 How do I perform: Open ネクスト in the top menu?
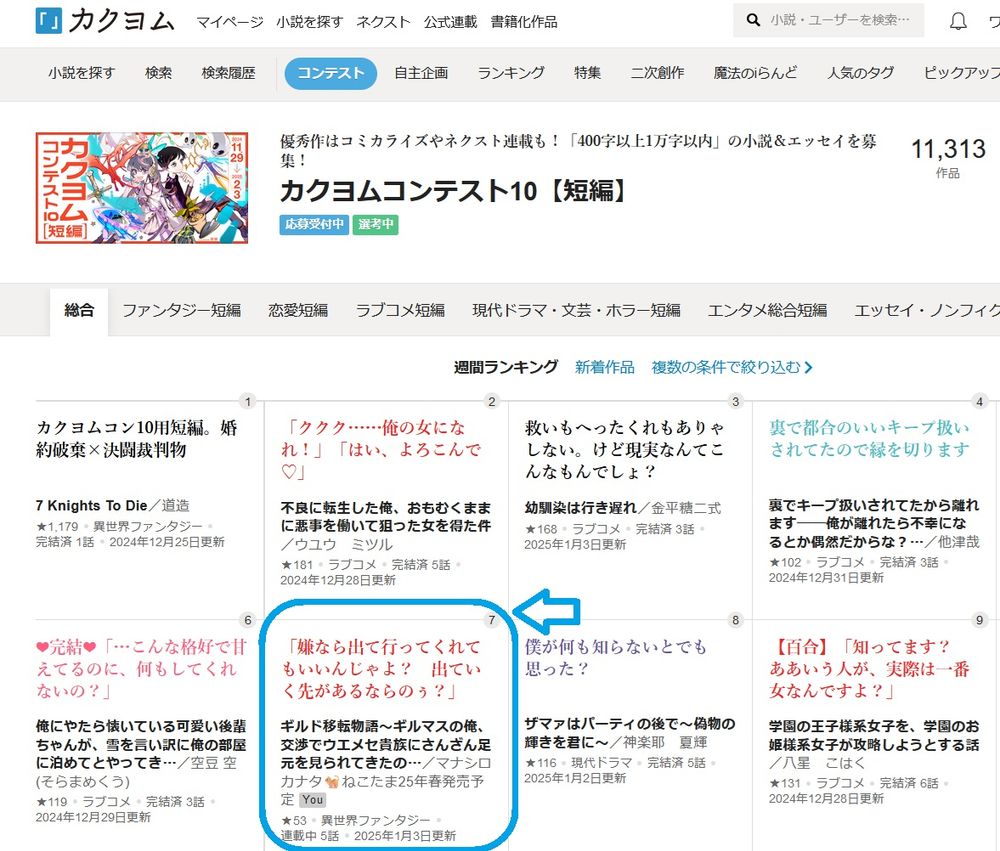383,22
